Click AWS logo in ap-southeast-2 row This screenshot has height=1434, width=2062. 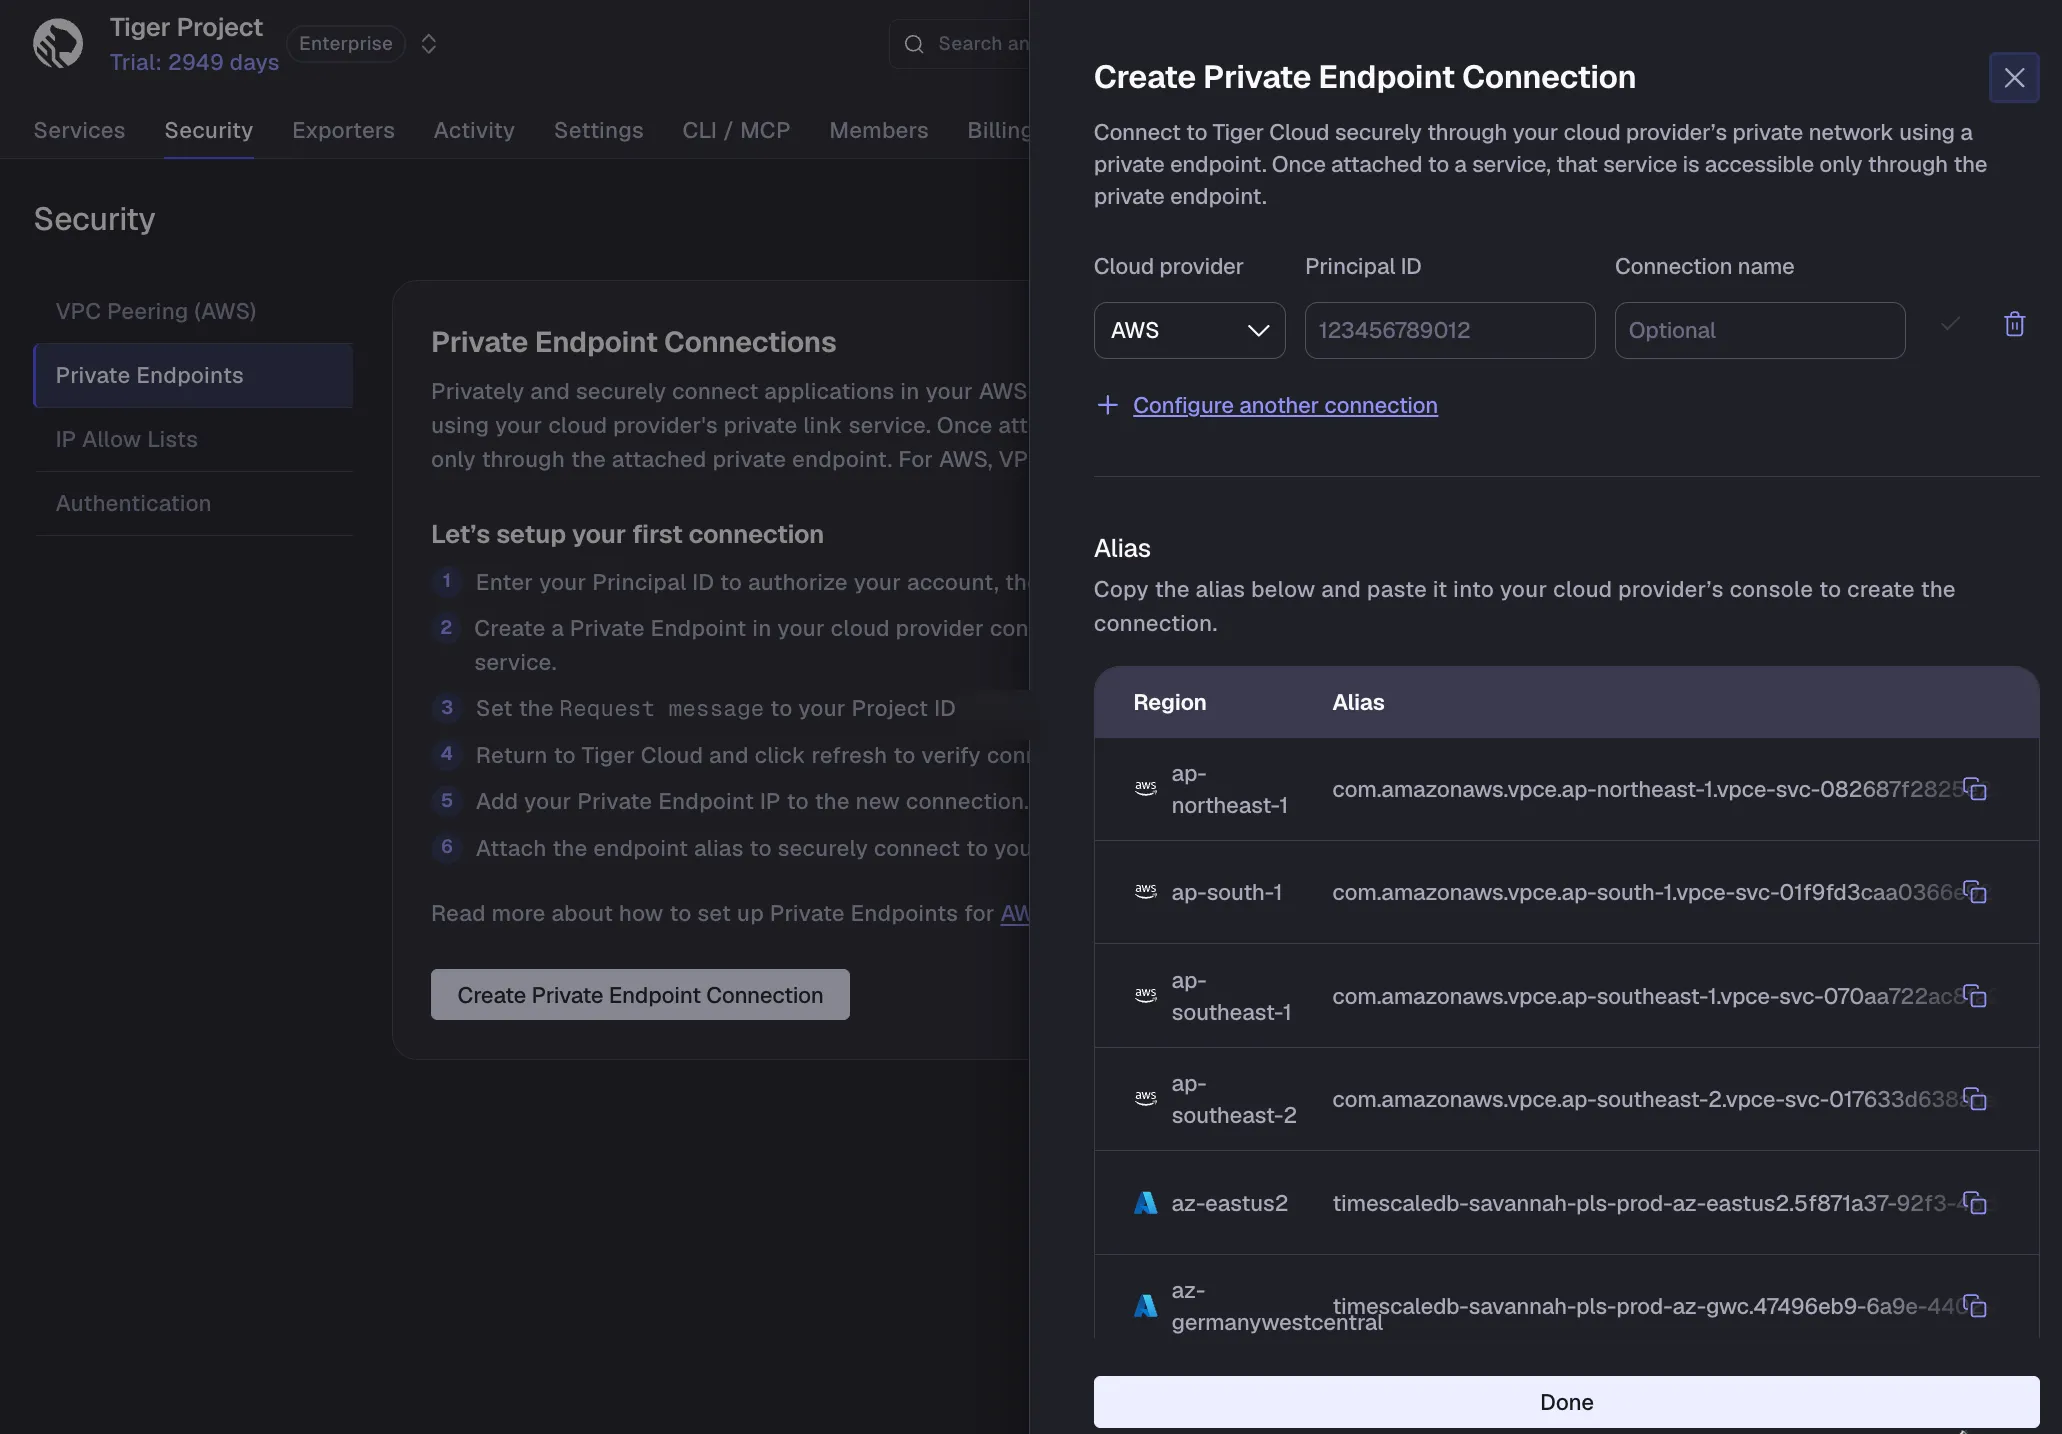1146,1099
